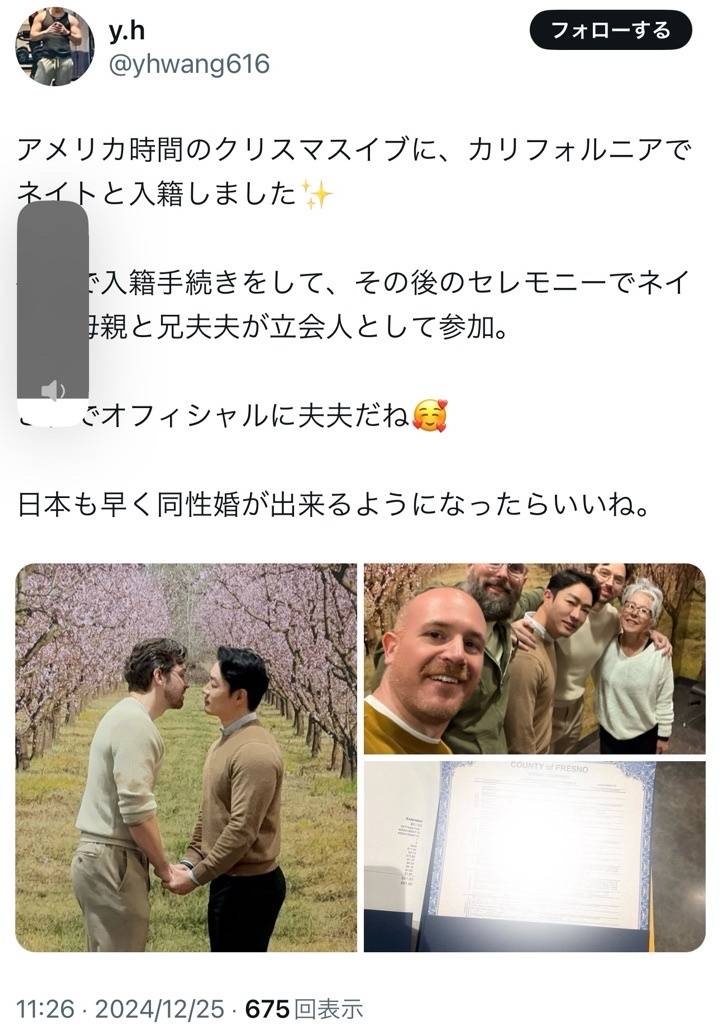The image size is (721, 1024).
Task: Click the 11:26 post timestamp
Action: coord(44,1008)
